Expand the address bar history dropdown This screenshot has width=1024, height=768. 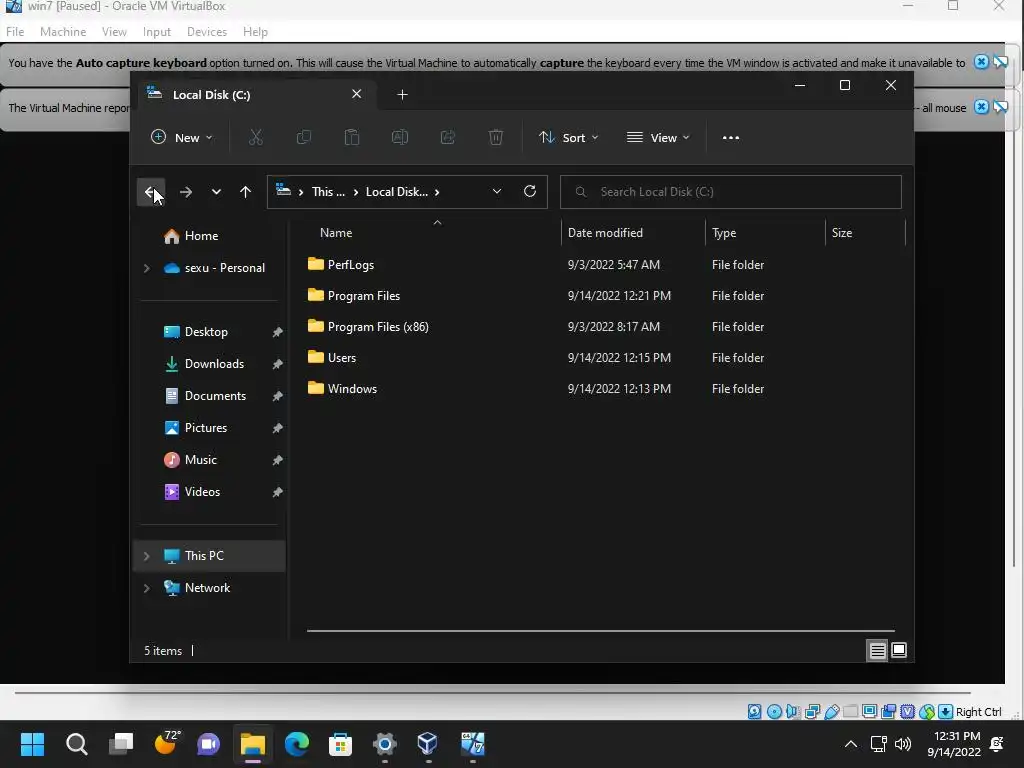[x=497, y=191]
